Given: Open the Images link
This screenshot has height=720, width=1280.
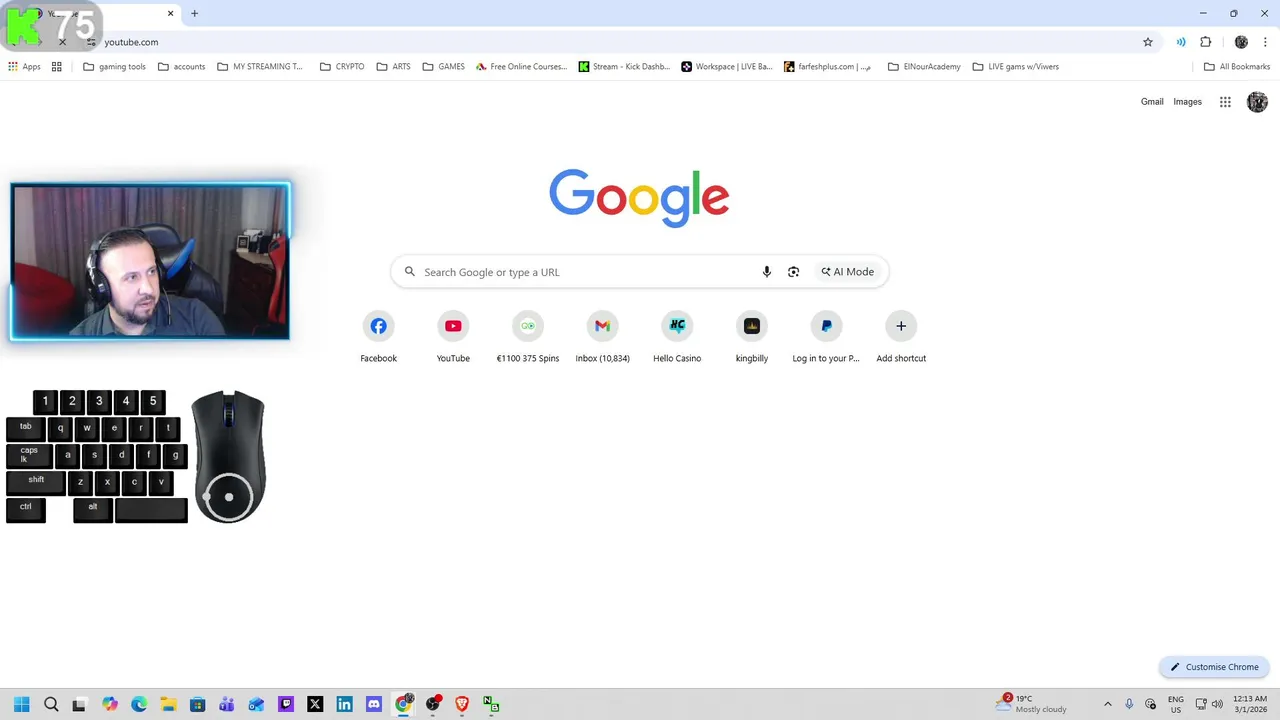Looking at the screenshot, I should point(1187,102).
